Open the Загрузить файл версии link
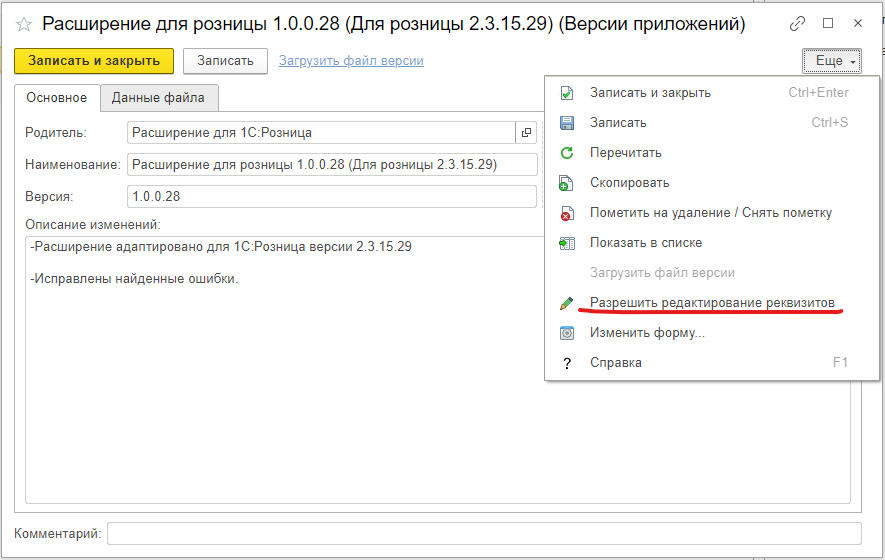 coord(351,61)
